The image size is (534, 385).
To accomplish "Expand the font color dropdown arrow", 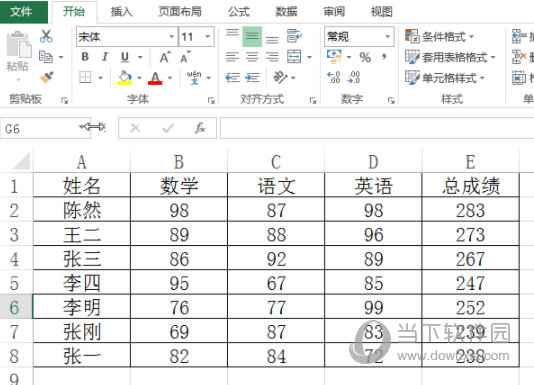I will click(x=170, y=78).
